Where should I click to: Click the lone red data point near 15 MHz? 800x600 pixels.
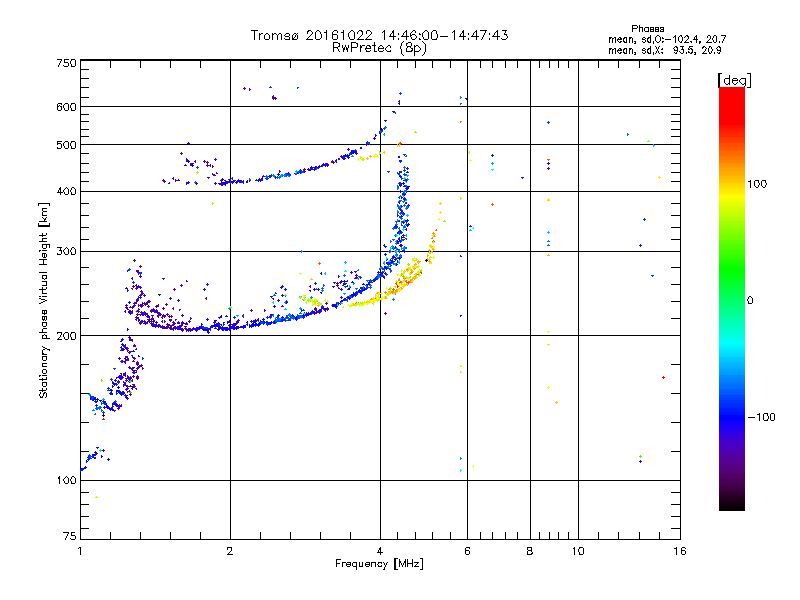[x=663, y=378]
